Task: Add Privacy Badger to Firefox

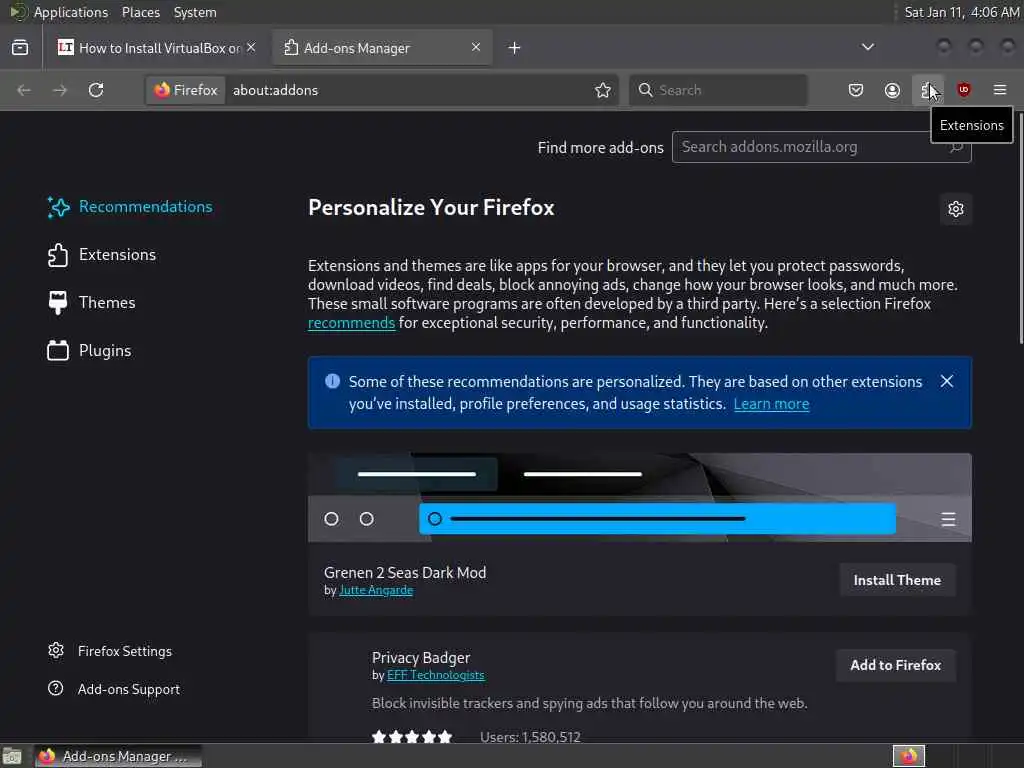Action: [895, 665]
